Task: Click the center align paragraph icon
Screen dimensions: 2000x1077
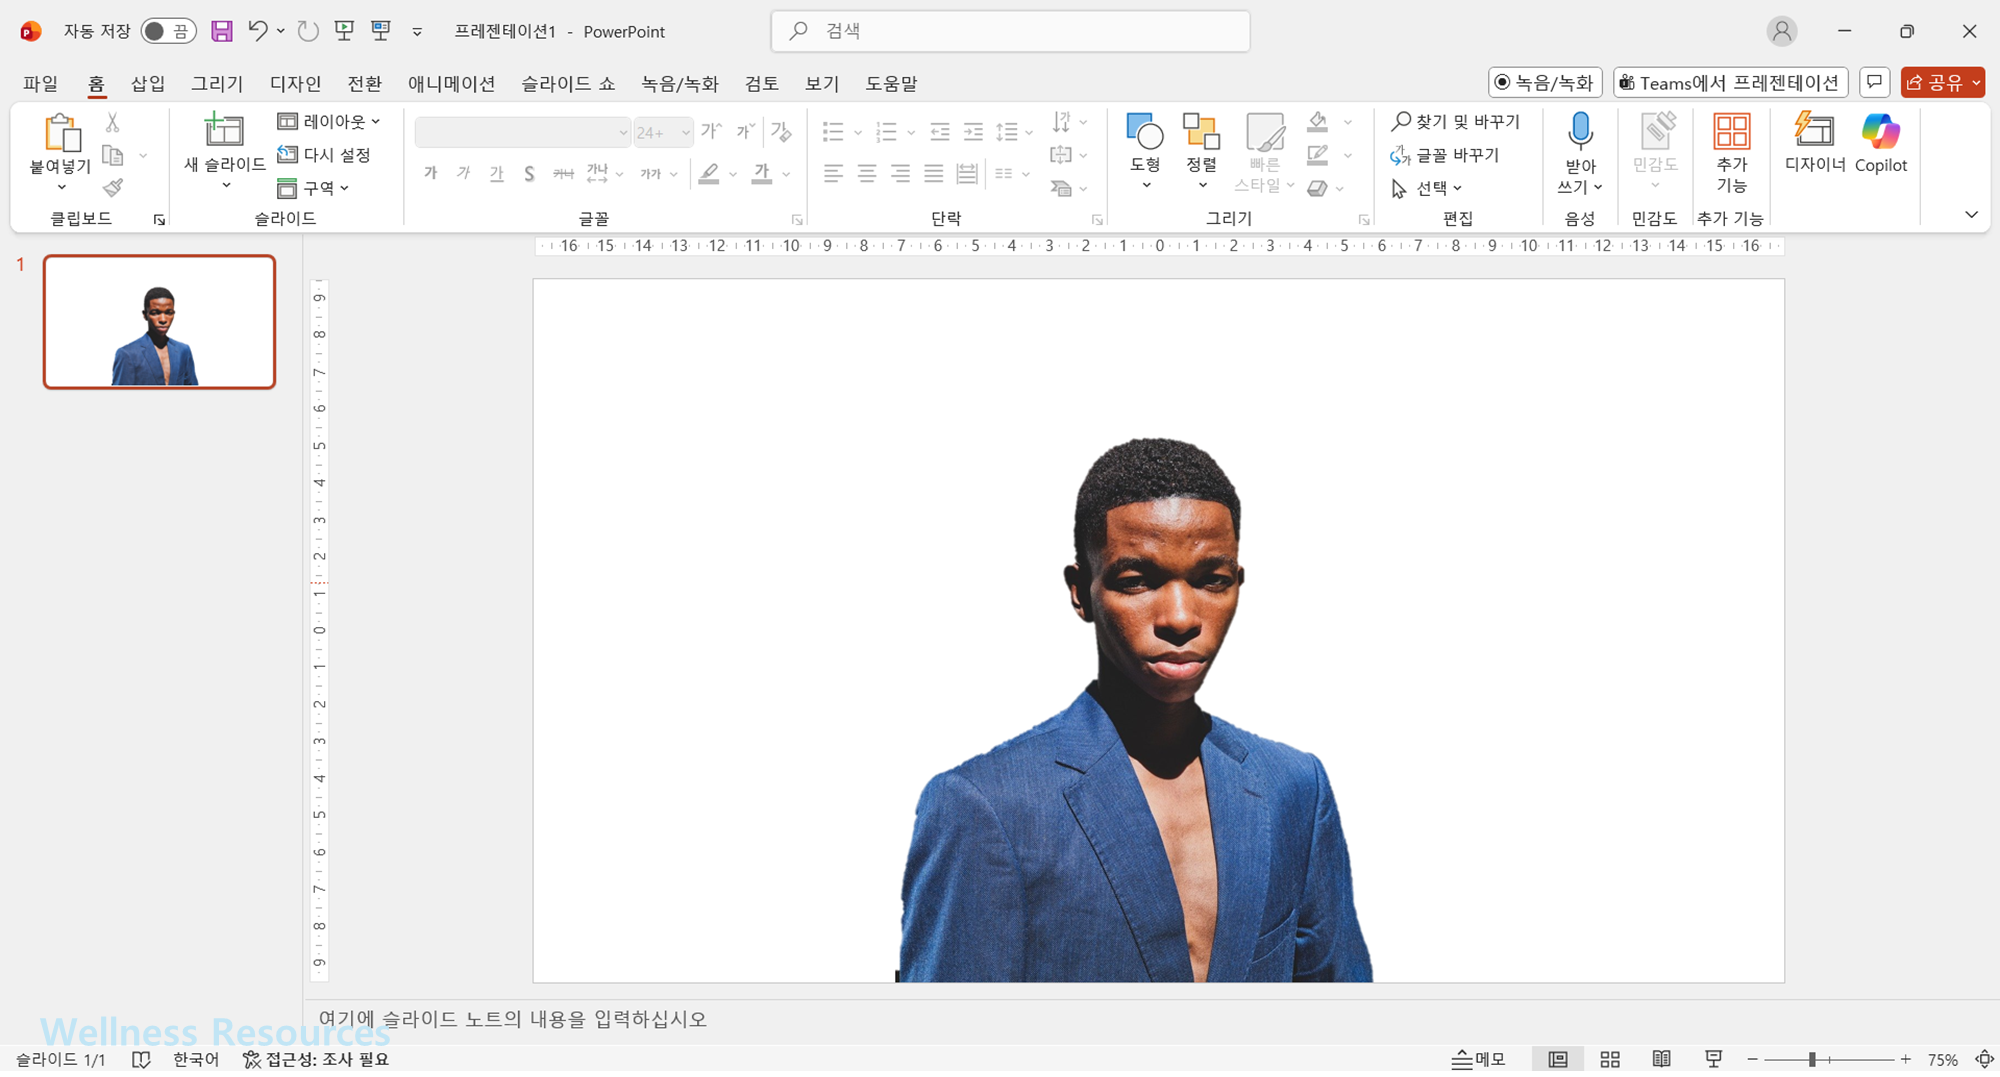Action: tap(867, 174)
